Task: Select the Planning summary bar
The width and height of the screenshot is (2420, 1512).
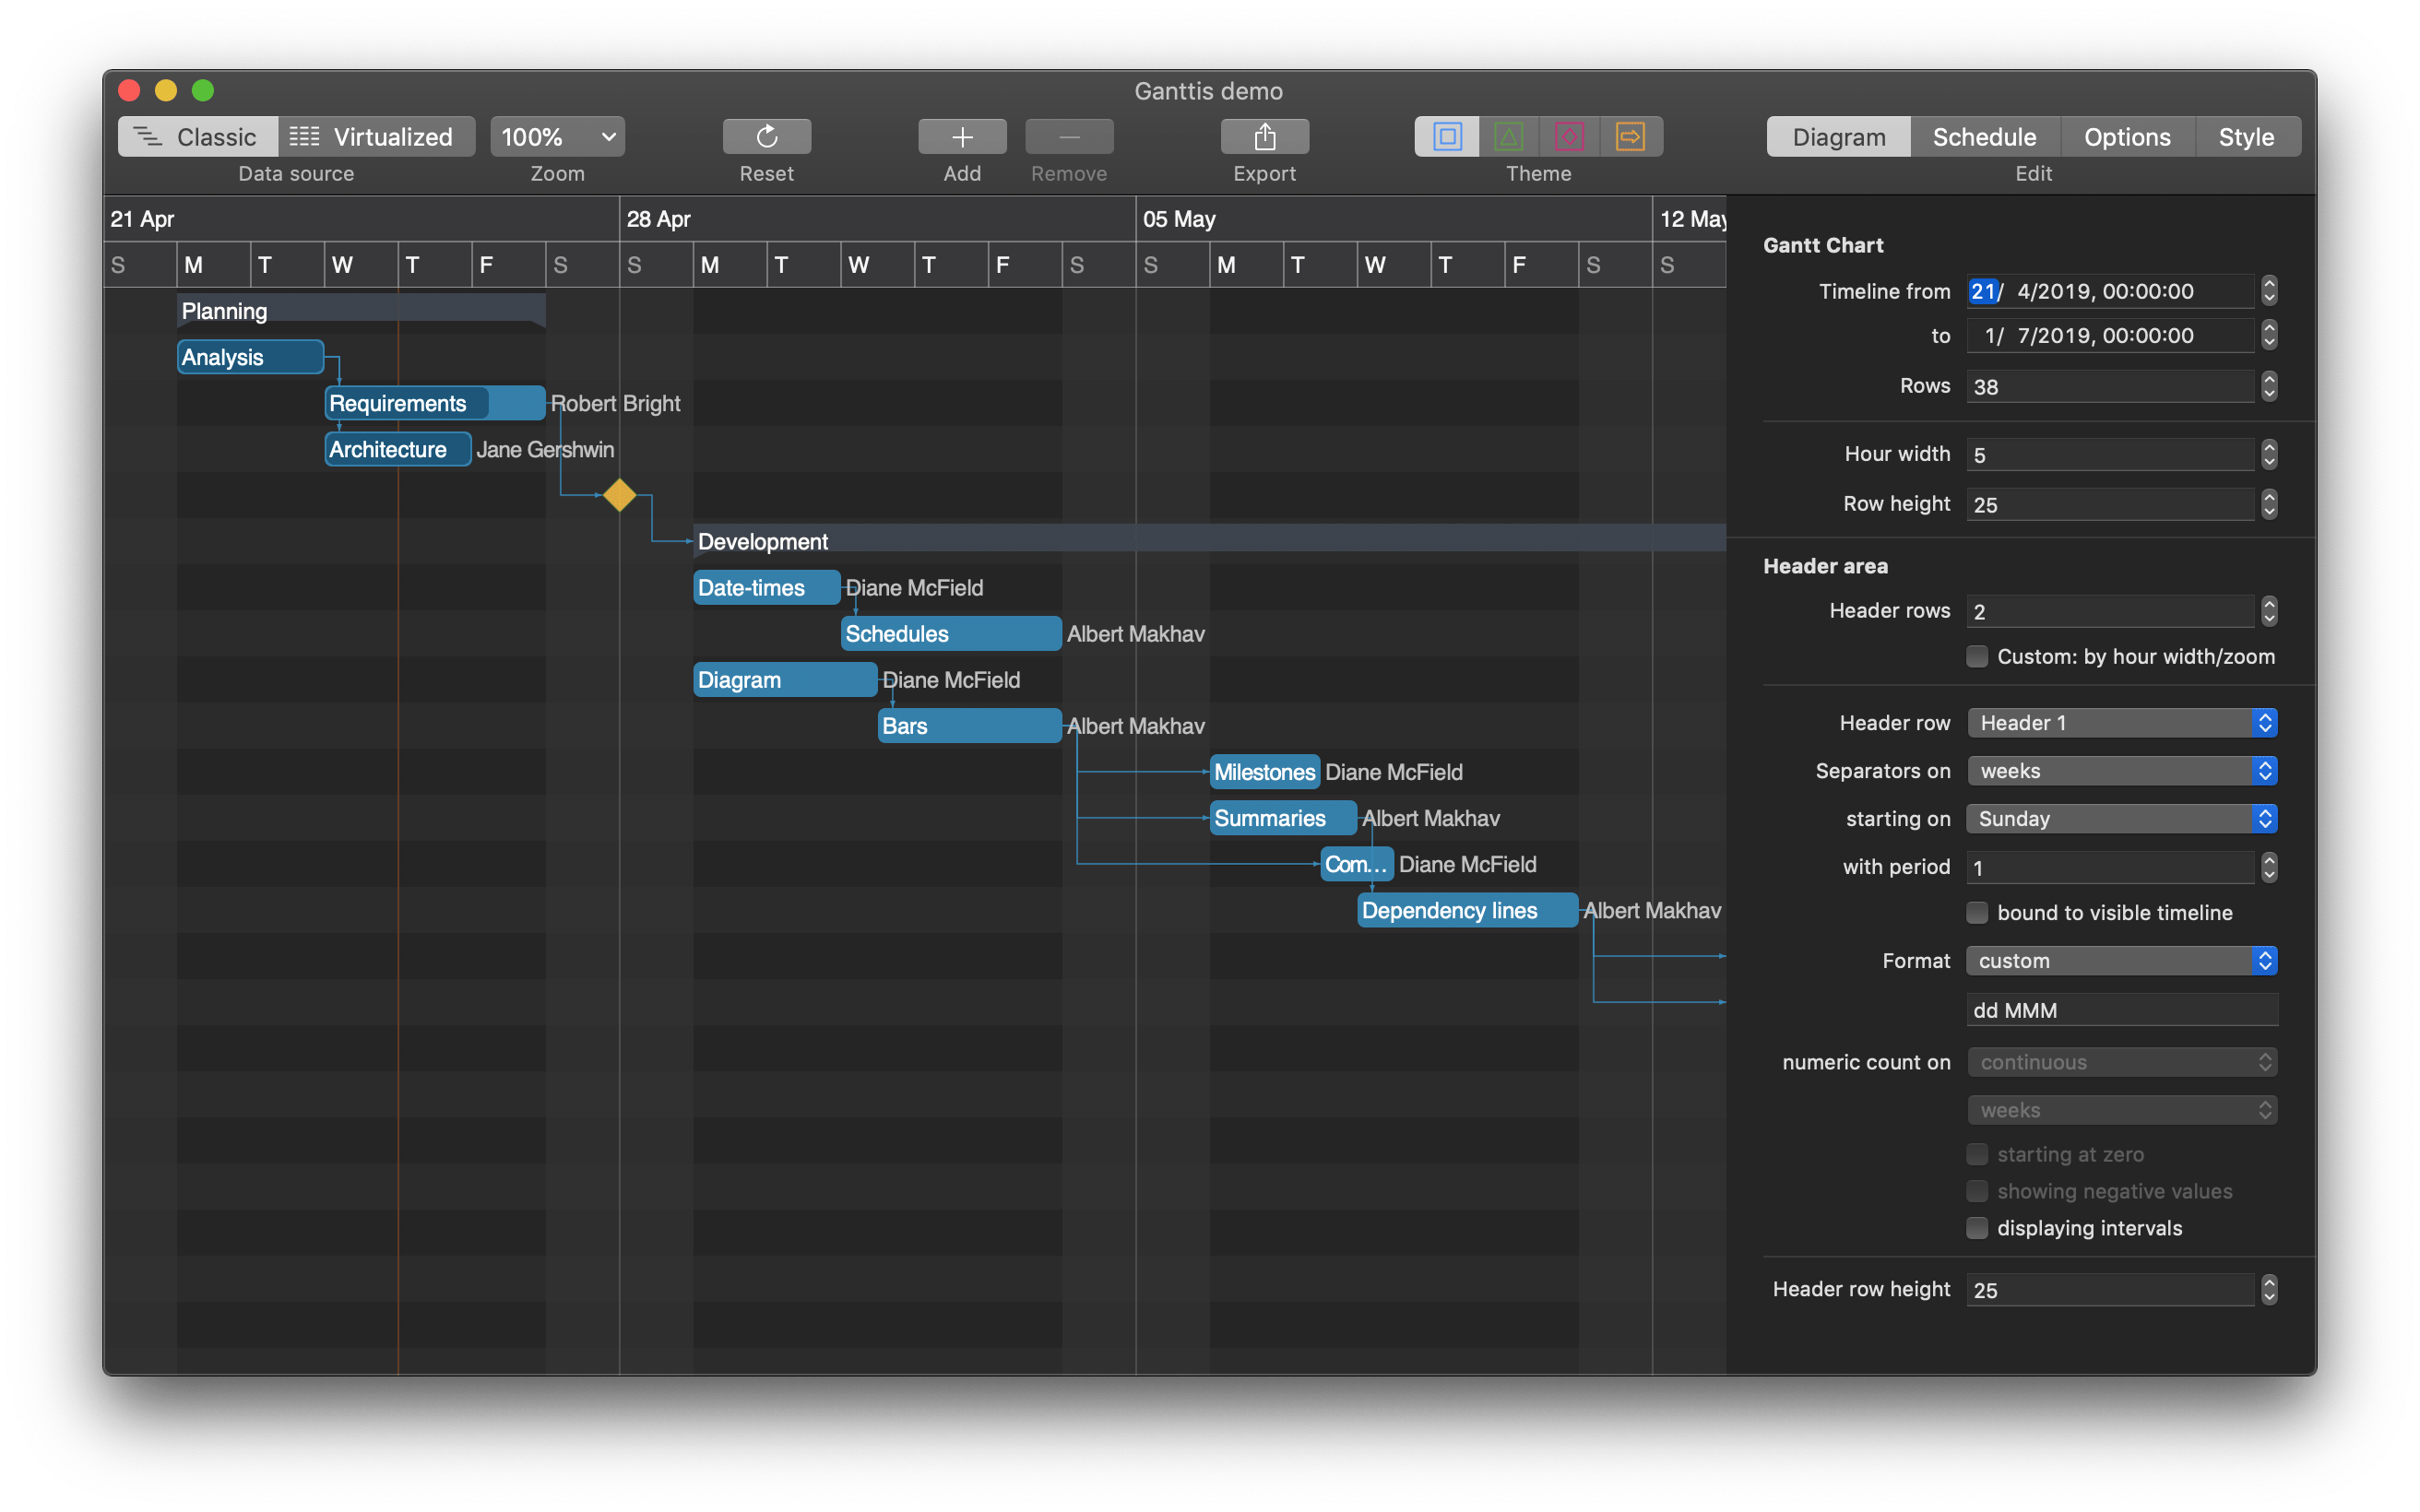Action: (361, 311)
